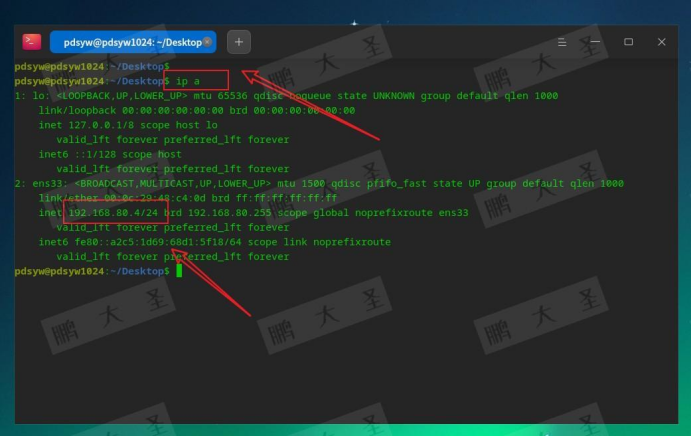Click the IP address 192.168.80.4/24

click(x=113, y=213)
